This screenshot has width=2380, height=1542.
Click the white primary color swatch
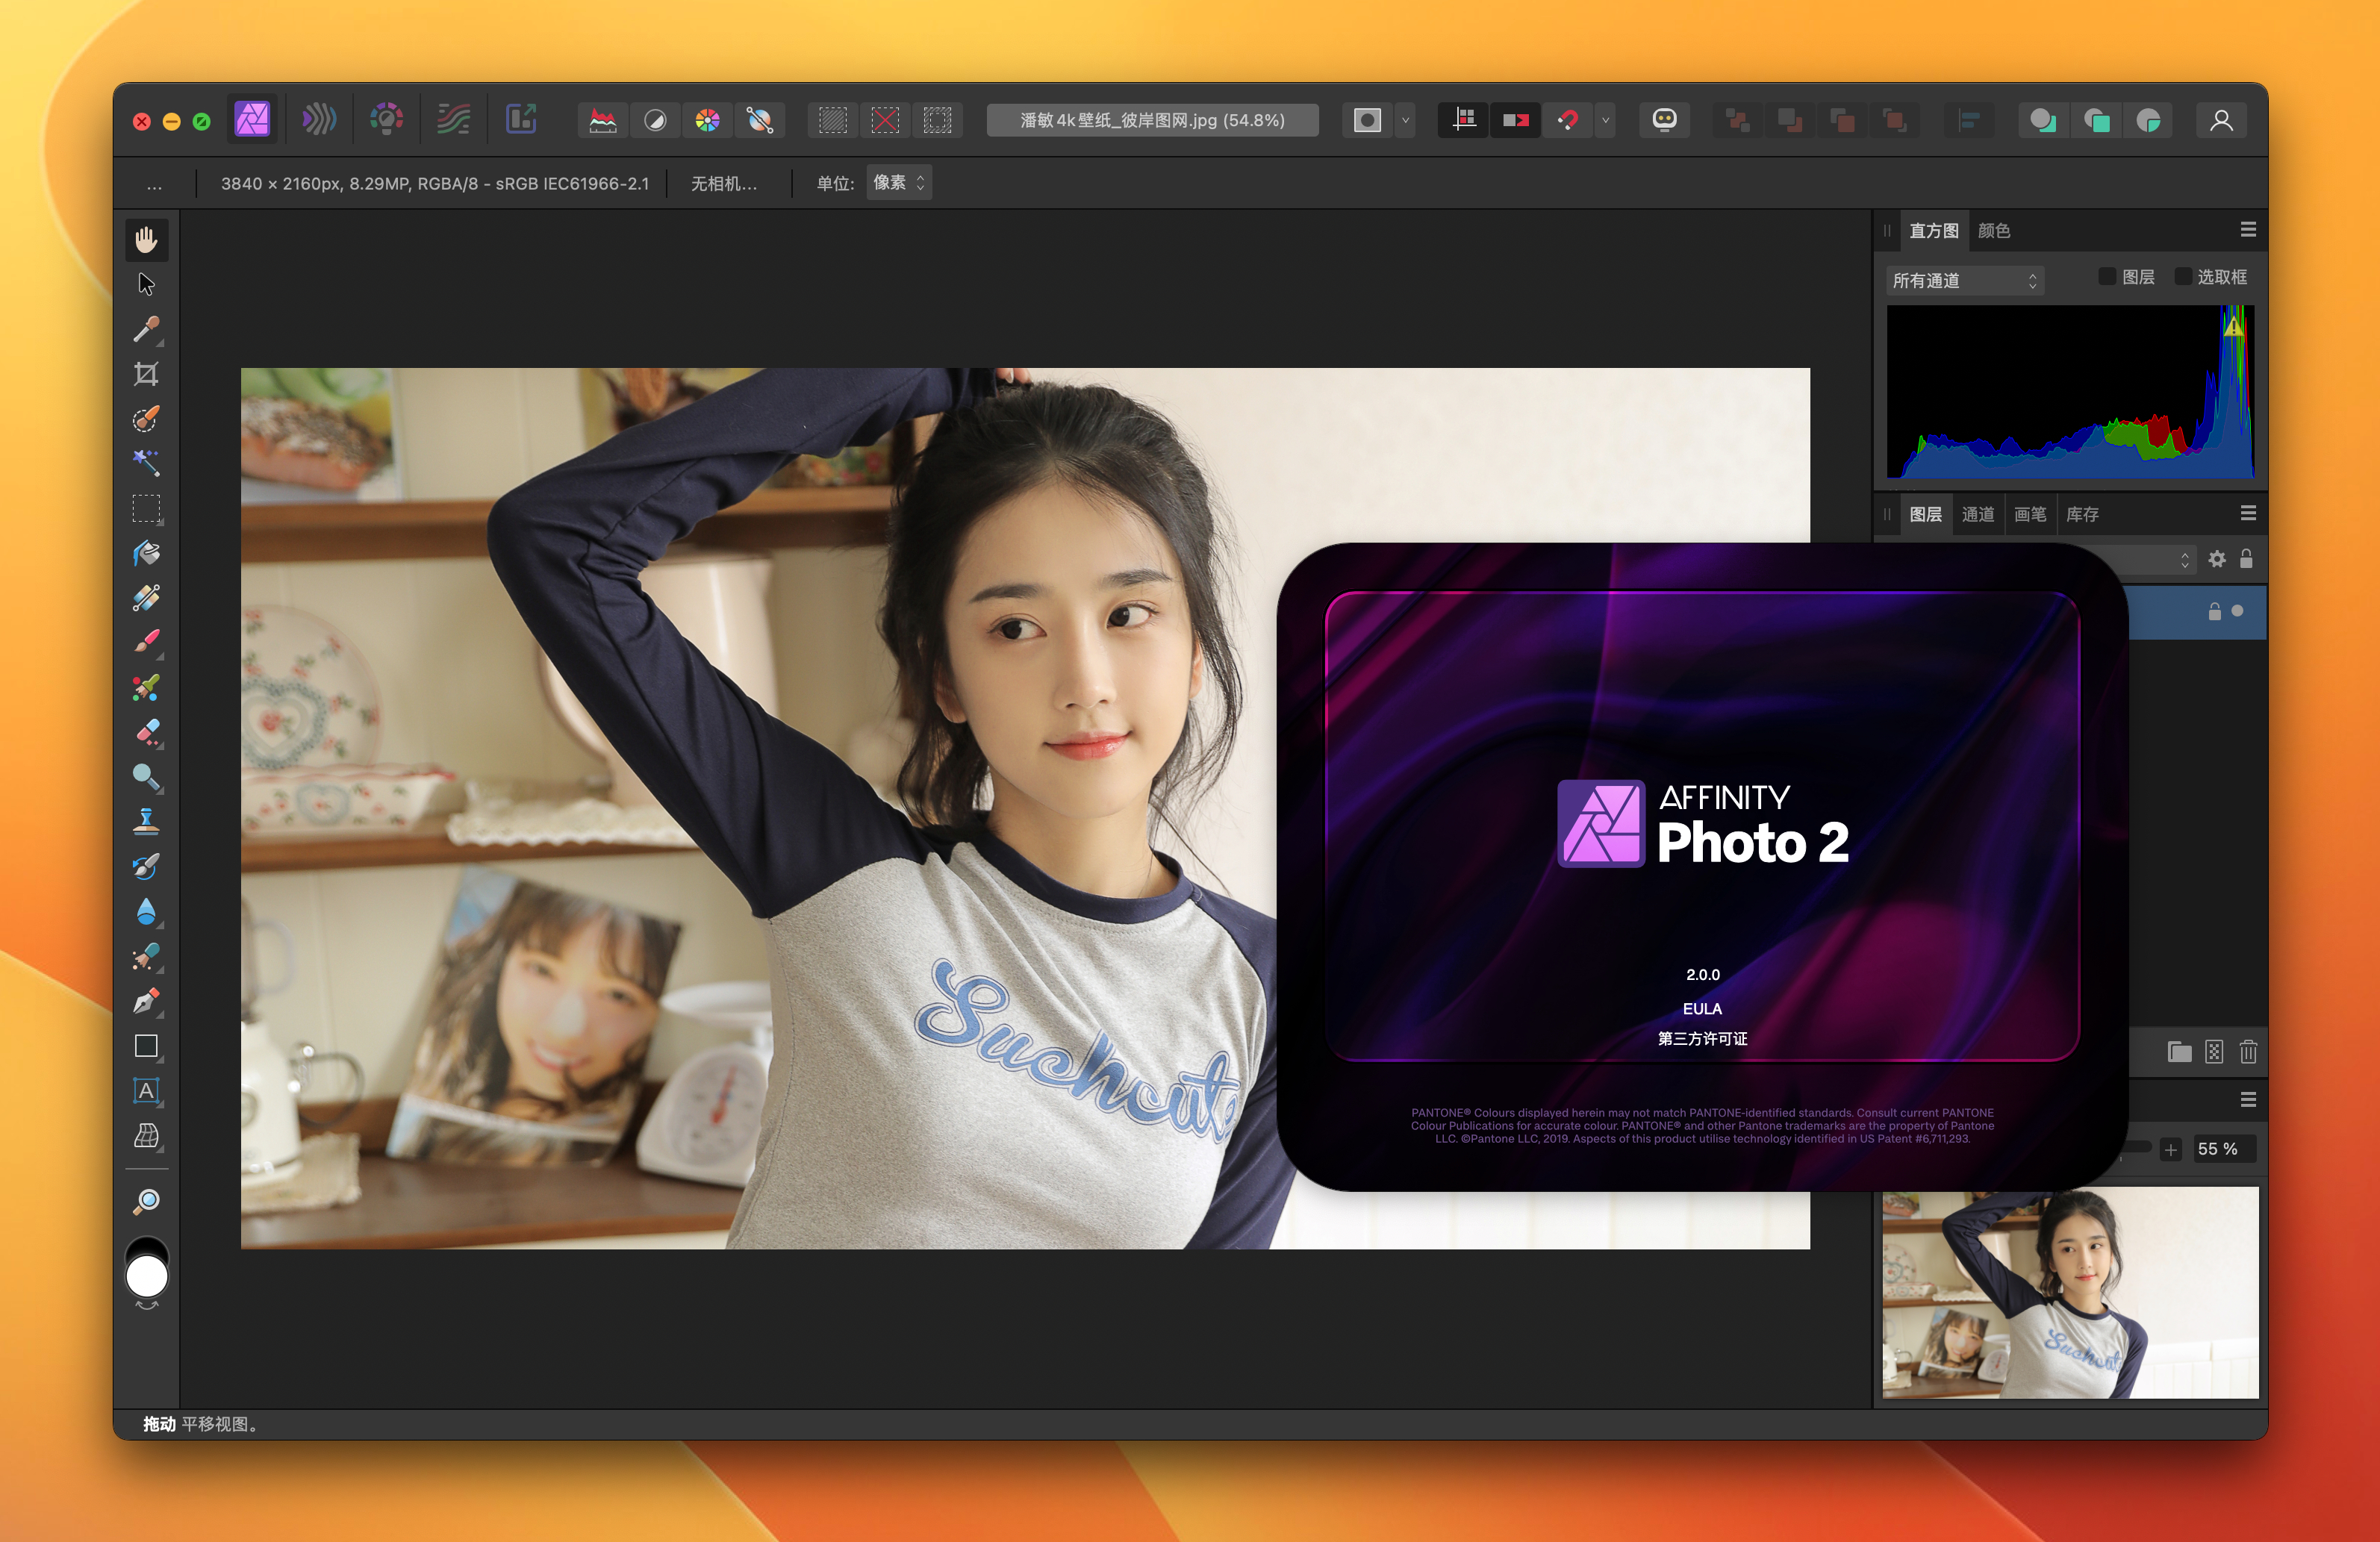147,1277
